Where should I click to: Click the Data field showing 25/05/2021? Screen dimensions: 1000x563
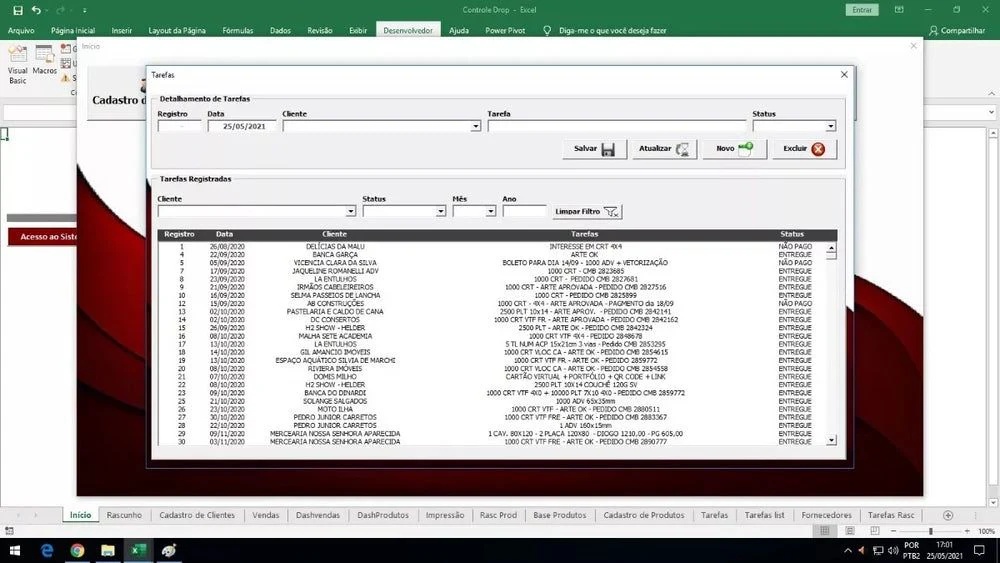coord(242,126)
